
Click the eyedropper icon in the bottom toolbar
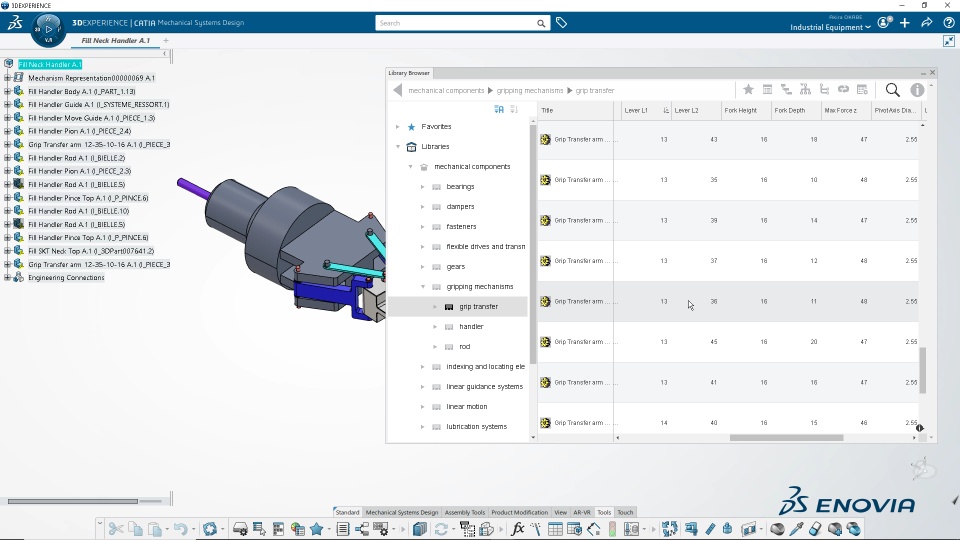(x=797, y=529)
